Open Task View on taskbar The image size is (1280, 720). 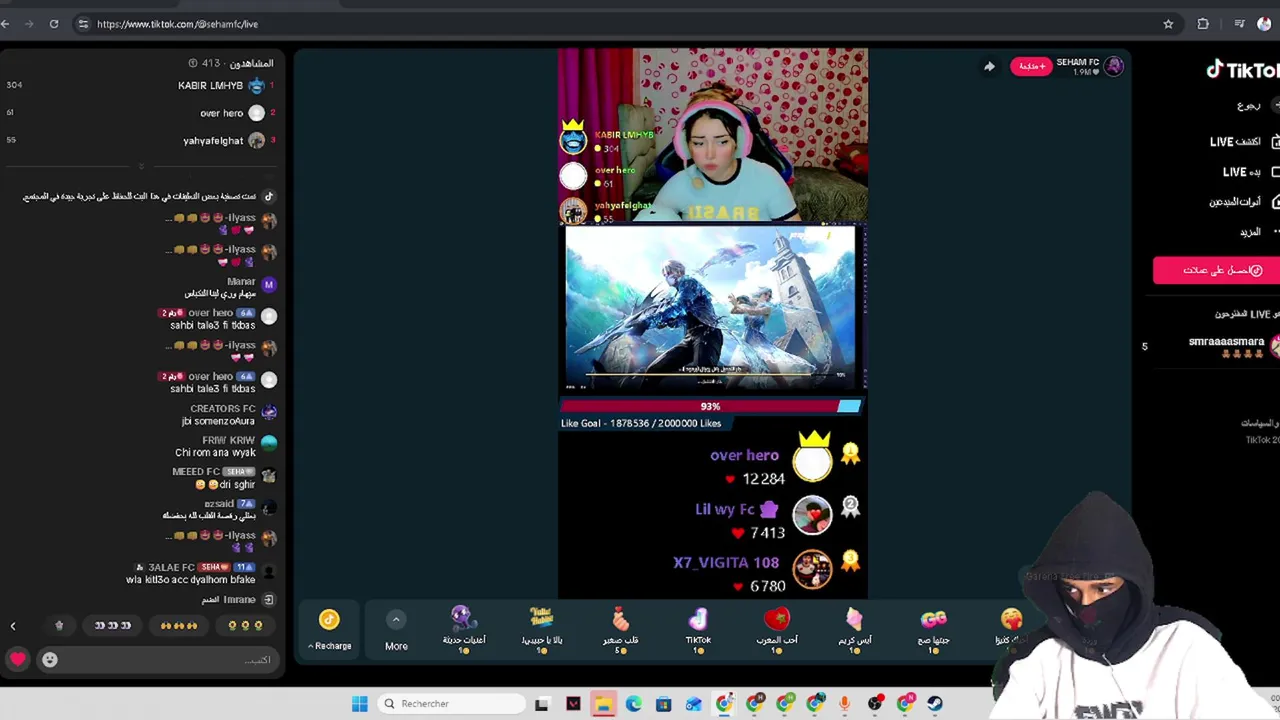(541, 703)
